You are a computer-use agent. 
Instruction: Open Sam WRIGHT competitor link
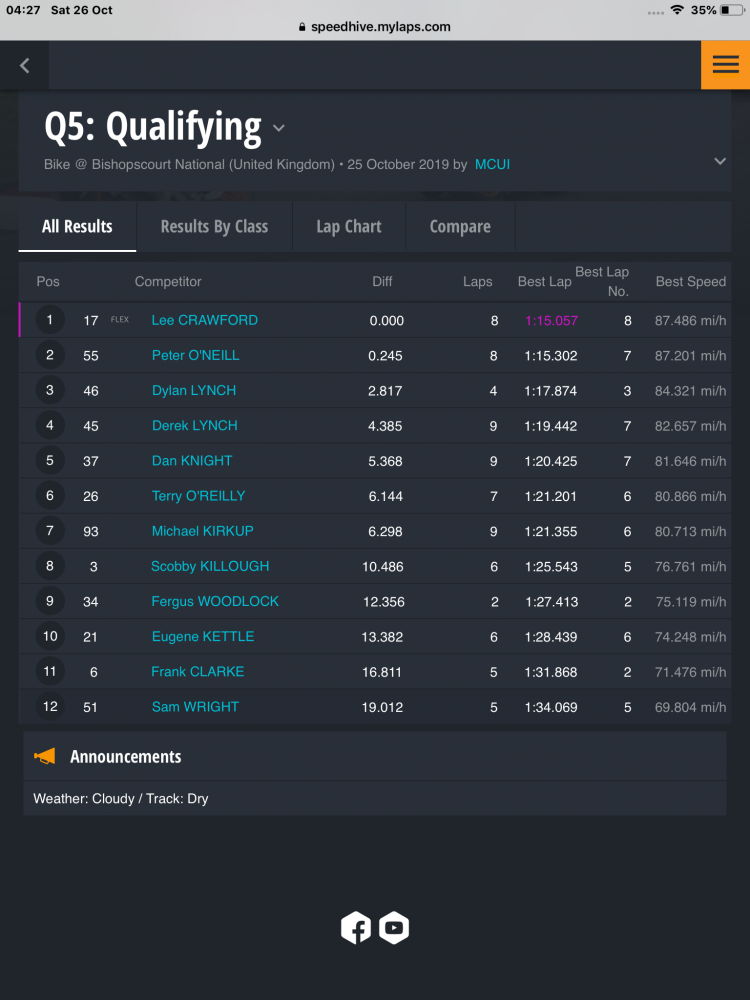[195, 707]
